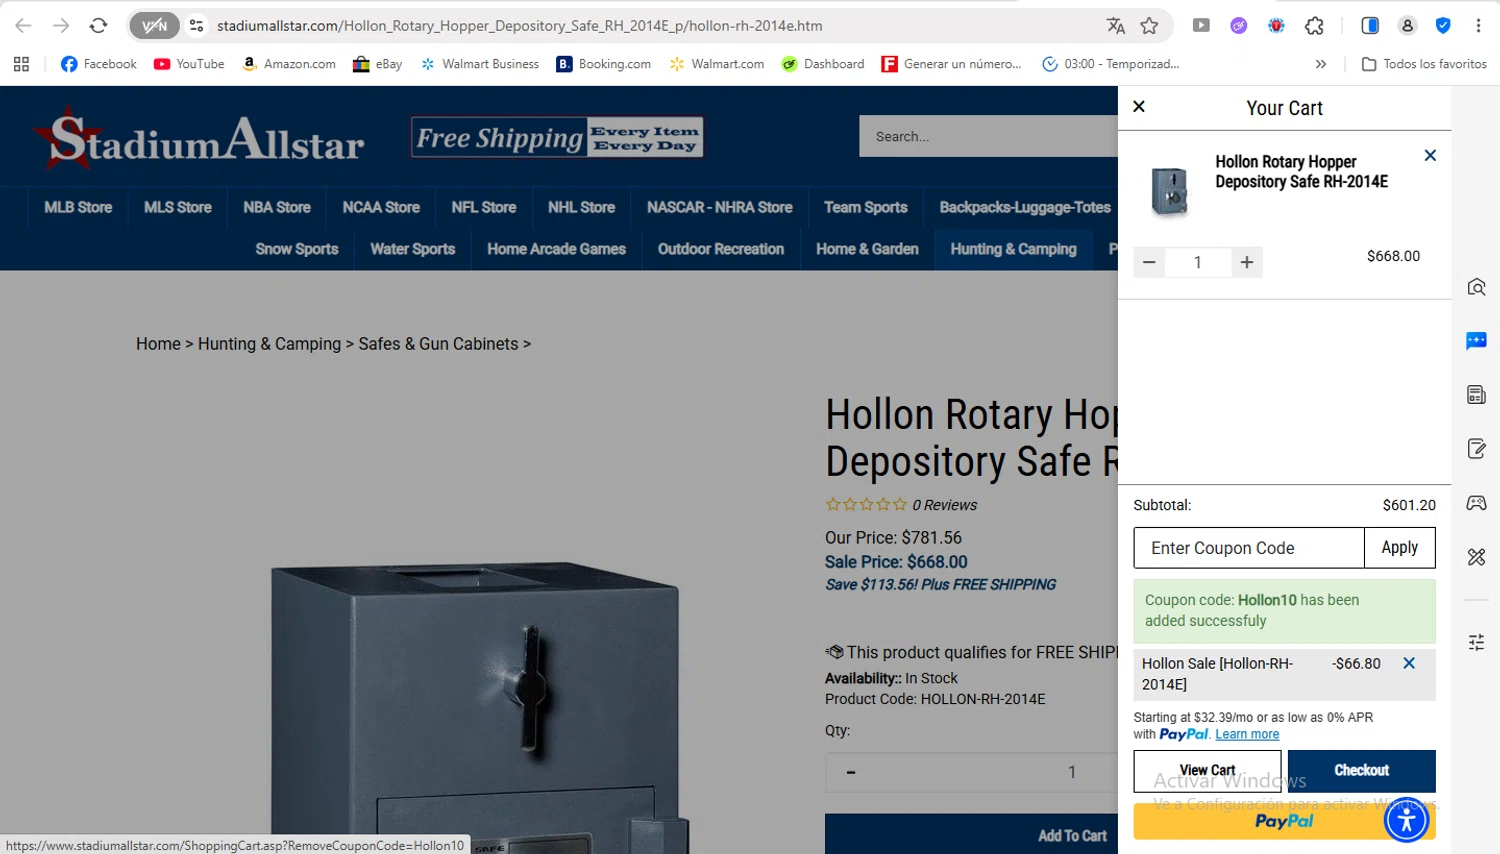
Task: Click Checkout button
Action: [x=1361, y=770]
